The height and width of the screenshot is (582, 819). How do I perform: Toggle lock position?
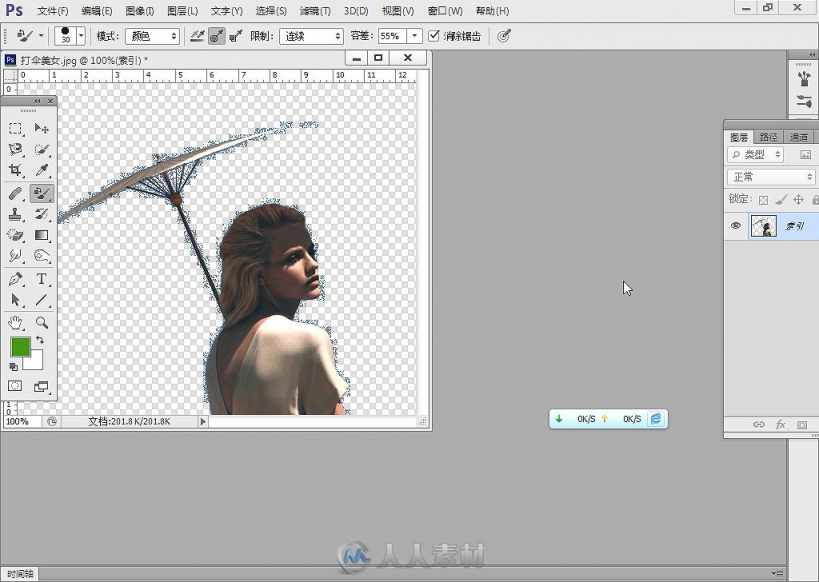(798, 199)
